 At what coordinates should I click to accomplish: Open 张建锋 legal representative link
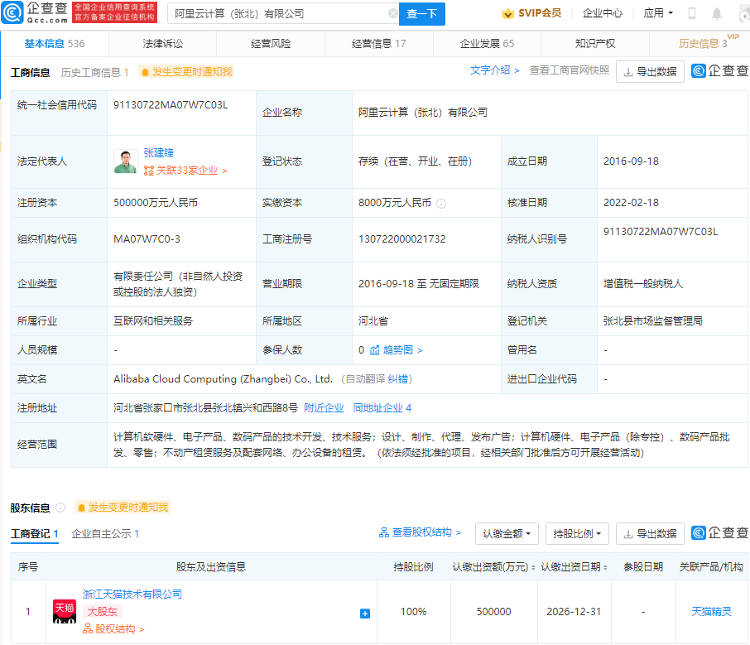(x=159, y=153)
